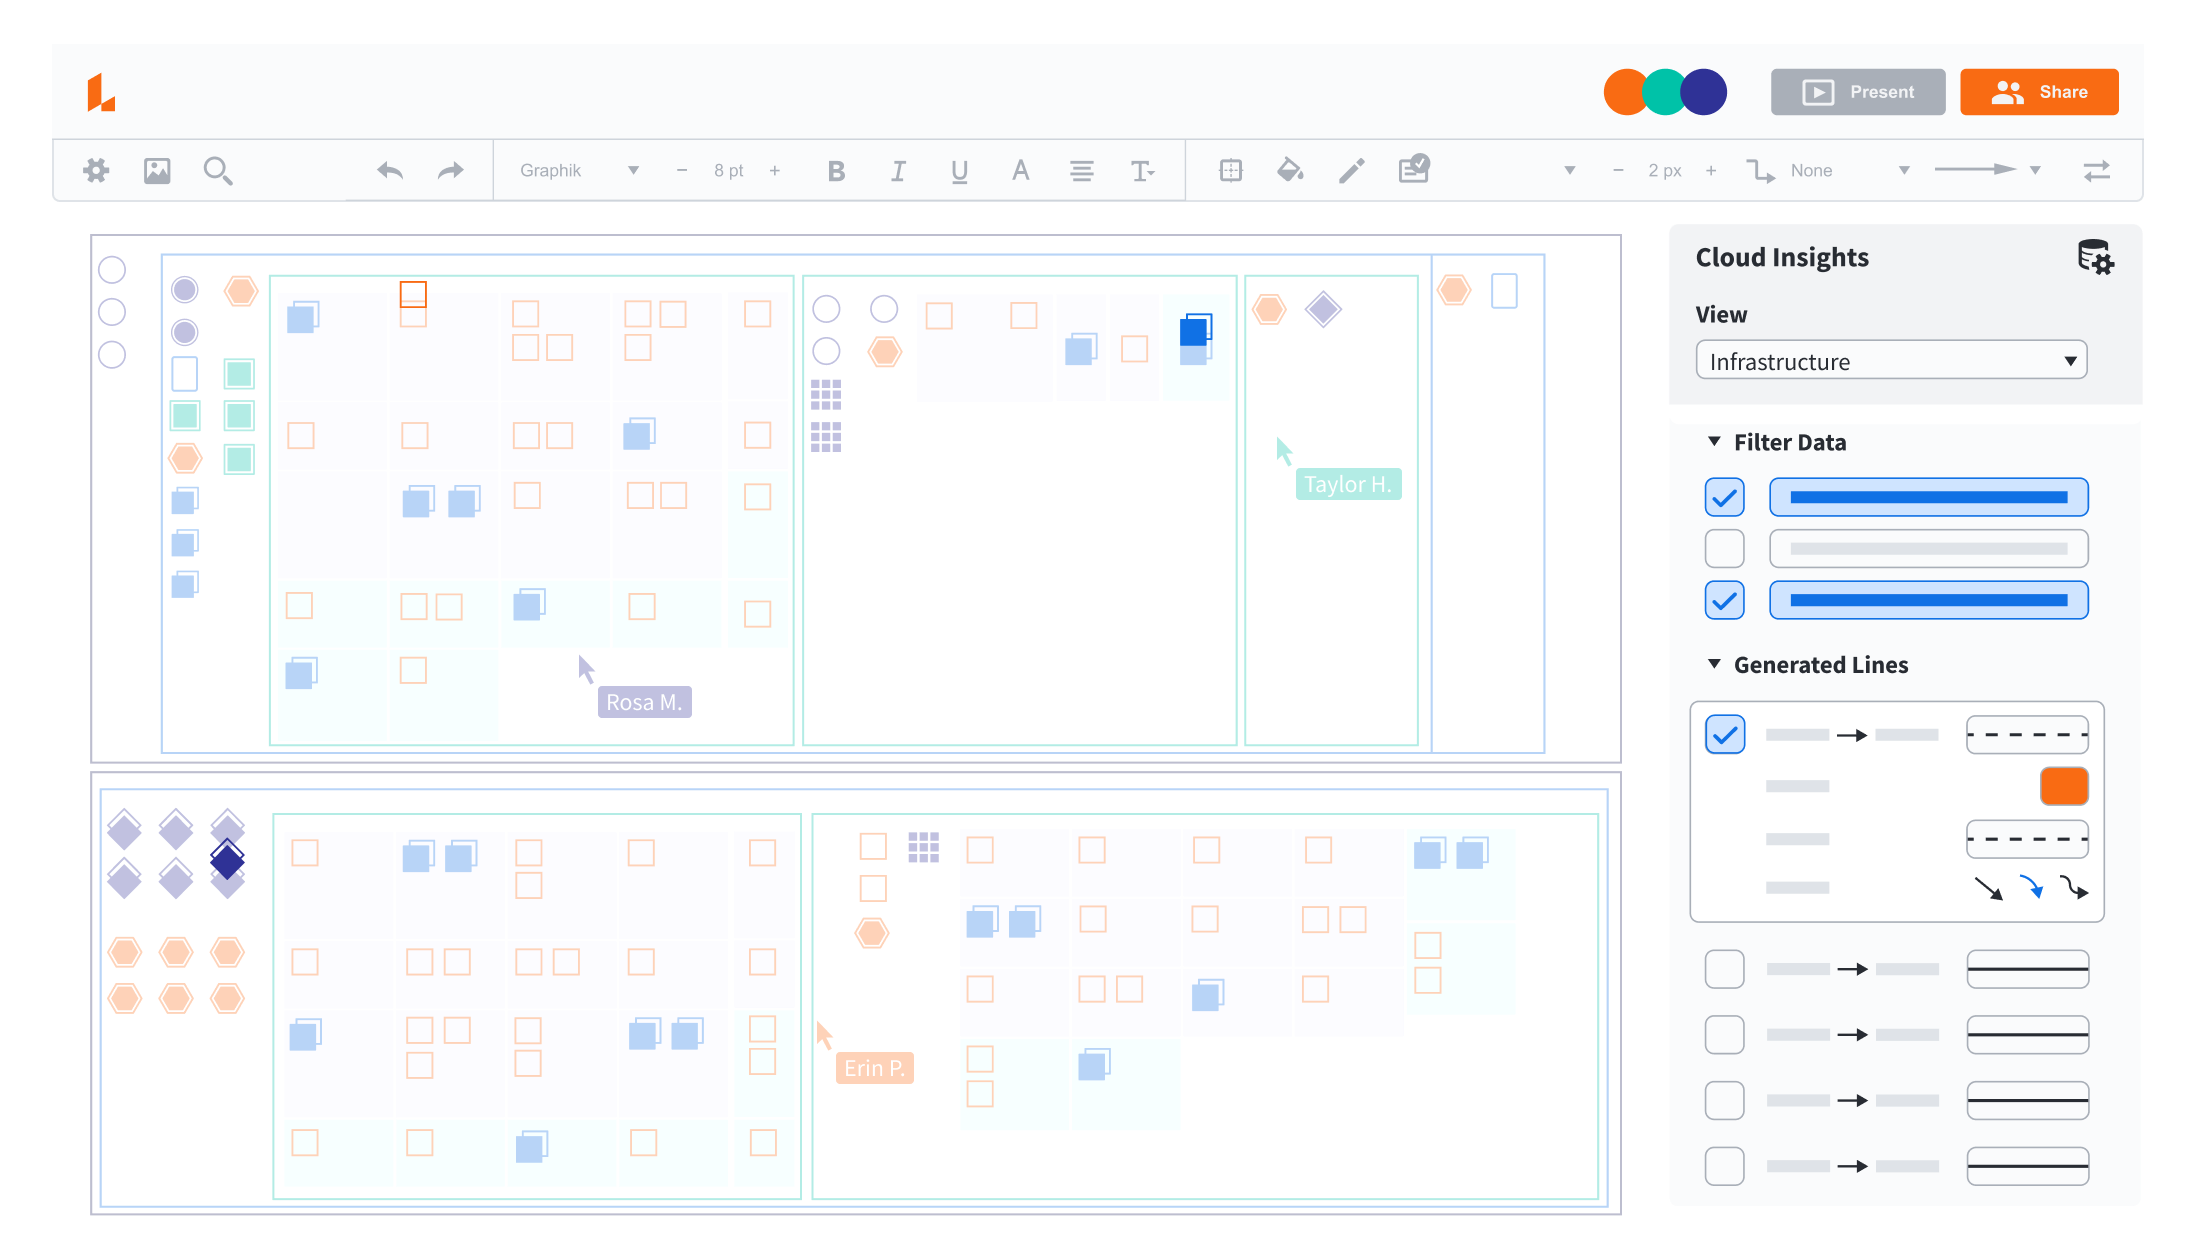Click the settings gear icon in toolbar
2200x1238 pixels.
pos(96,171)
